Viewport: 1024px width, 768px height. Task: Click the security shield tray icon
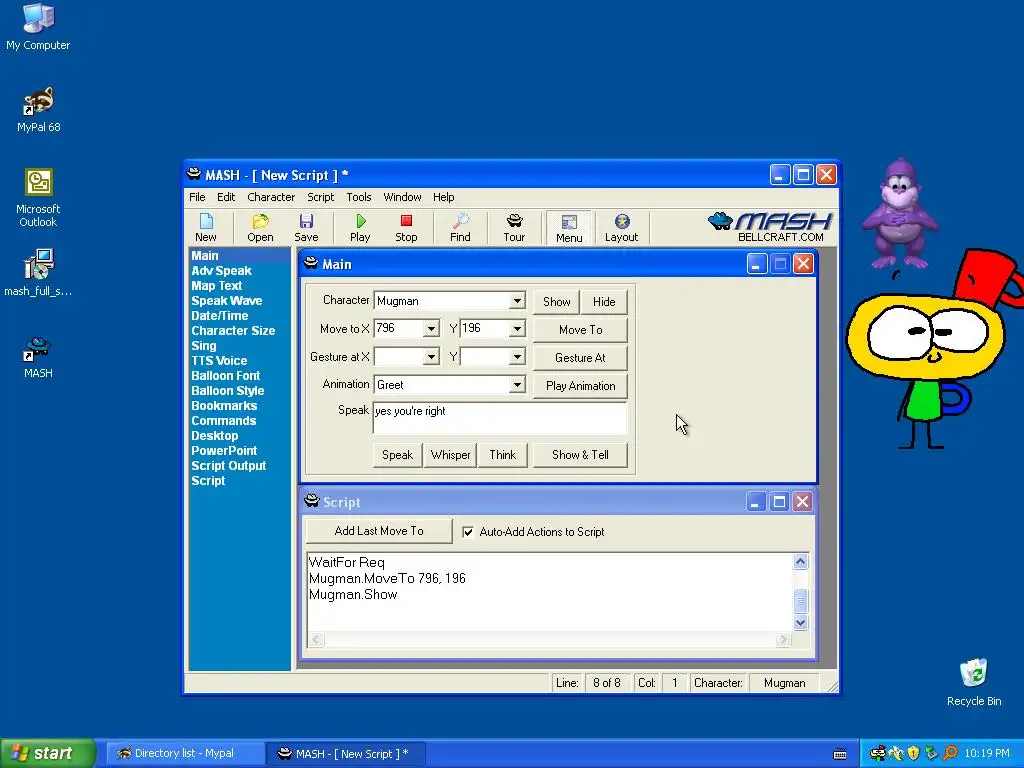tap(914, 753)
